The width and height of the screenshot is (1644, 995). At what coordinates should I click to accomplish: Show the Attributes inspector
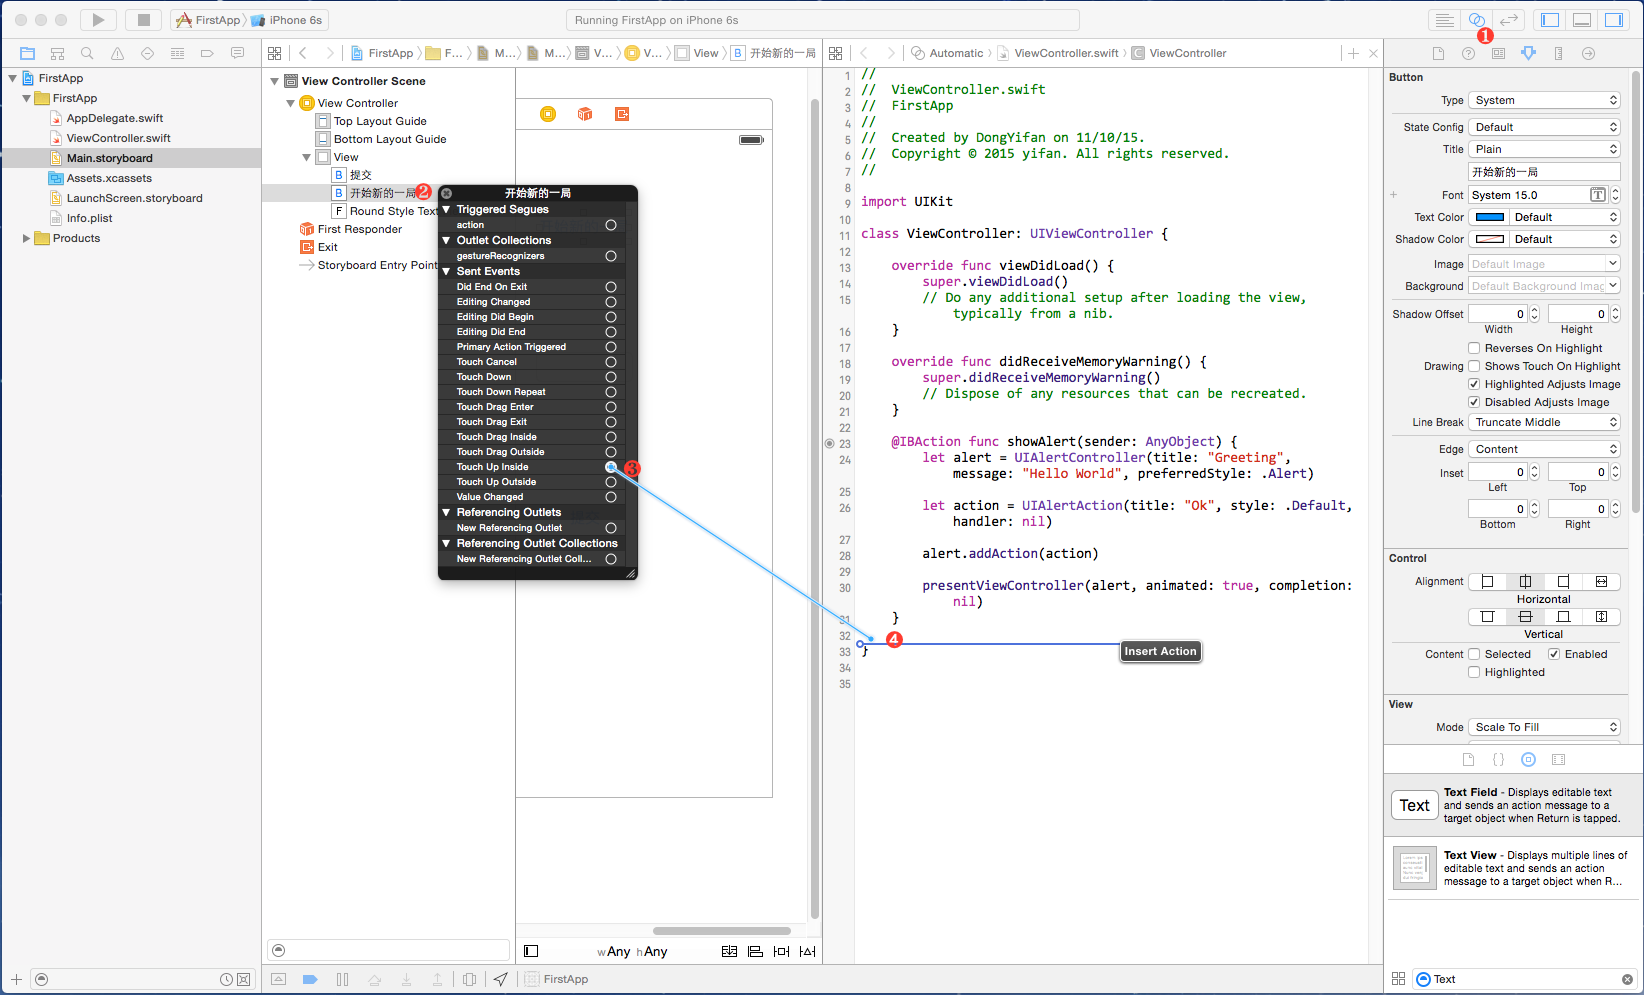[x=1528, y=53]
